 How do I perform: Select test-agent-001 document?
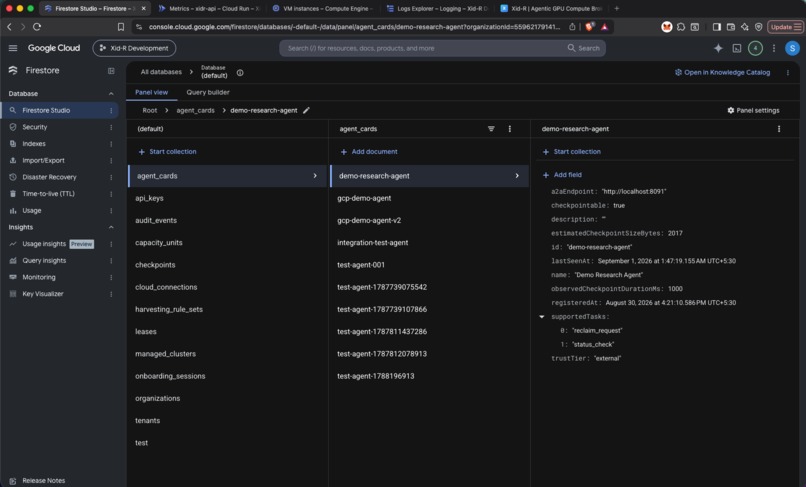point(429,265)
